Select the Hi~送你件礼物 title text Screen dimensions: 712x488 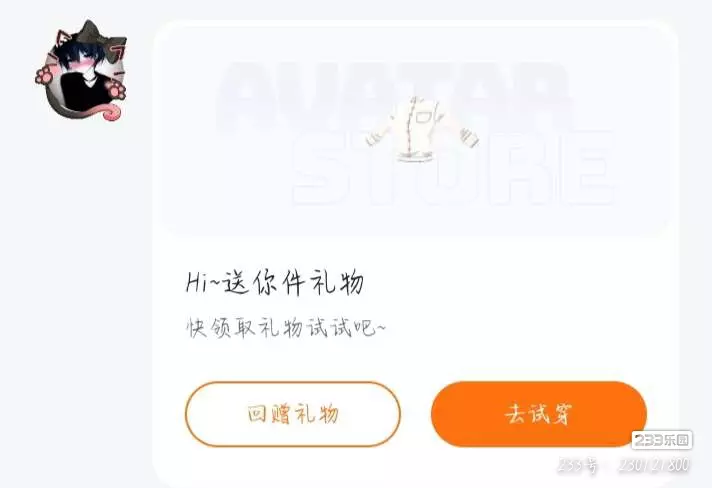coord(275,282)
